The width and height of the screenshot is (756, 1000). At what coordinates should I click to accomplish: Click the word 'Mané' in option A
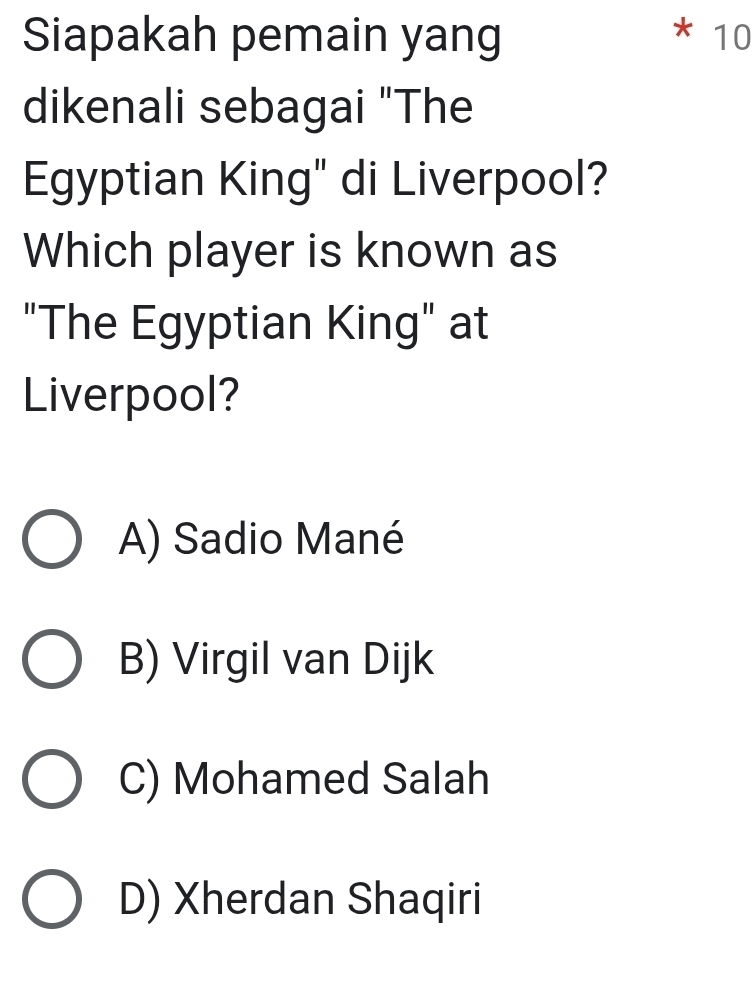(350, 539)
